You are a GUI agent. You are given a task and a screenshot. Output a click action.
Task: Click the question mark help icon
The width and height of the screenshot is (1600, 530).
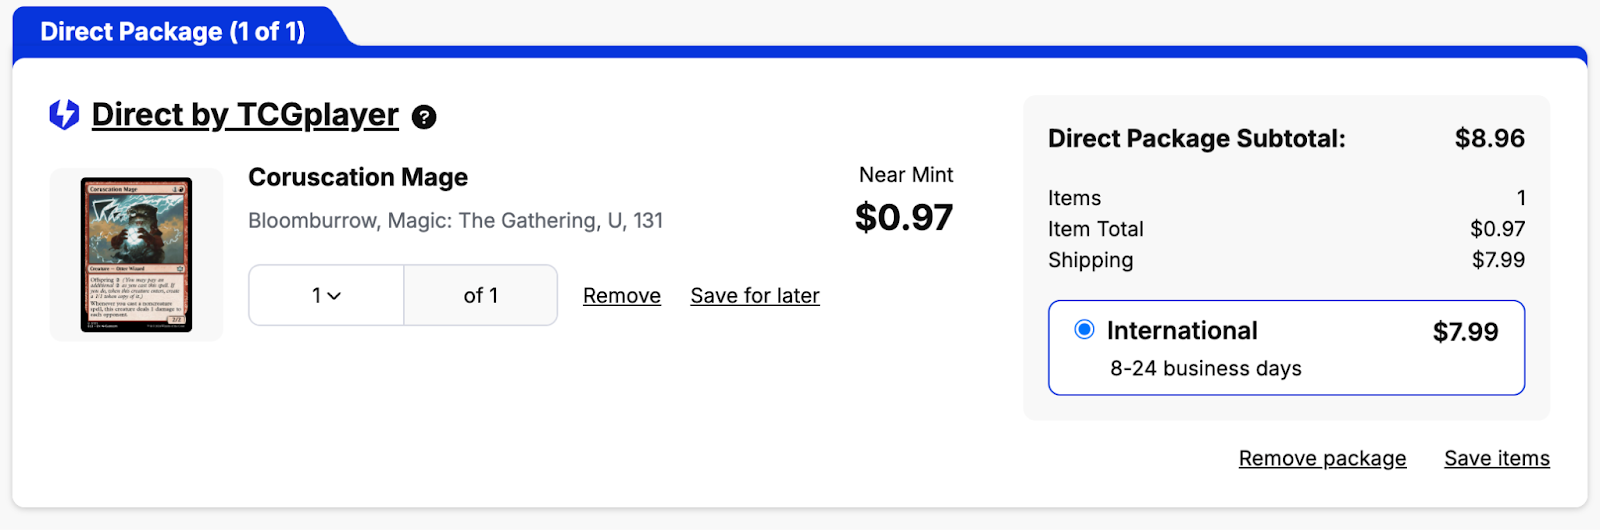tap(424, 117)
